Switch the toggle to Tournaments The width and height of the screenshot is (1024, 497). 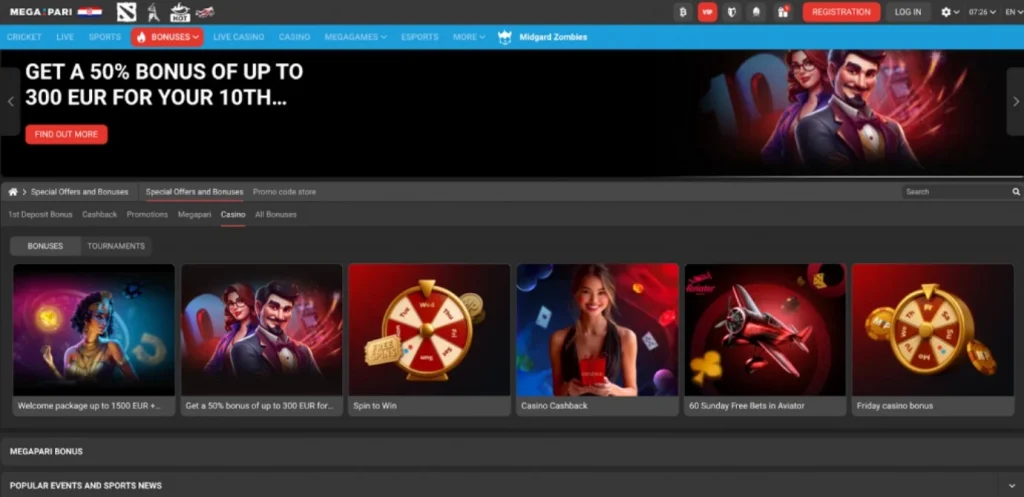116,246
